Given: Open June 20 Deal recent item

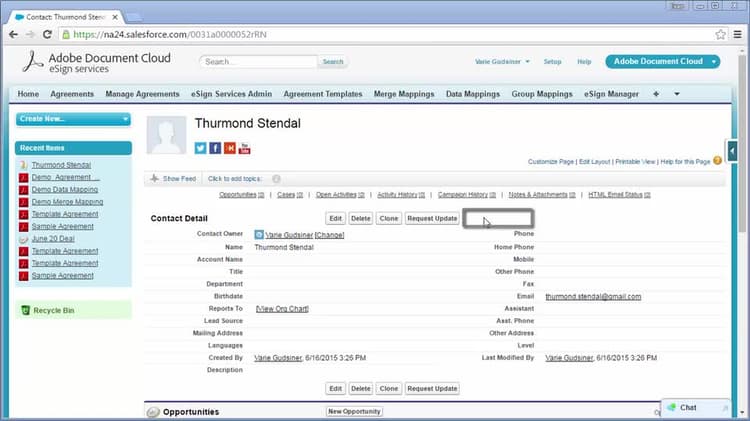Looking at the screenshot, I should (53, 239).
